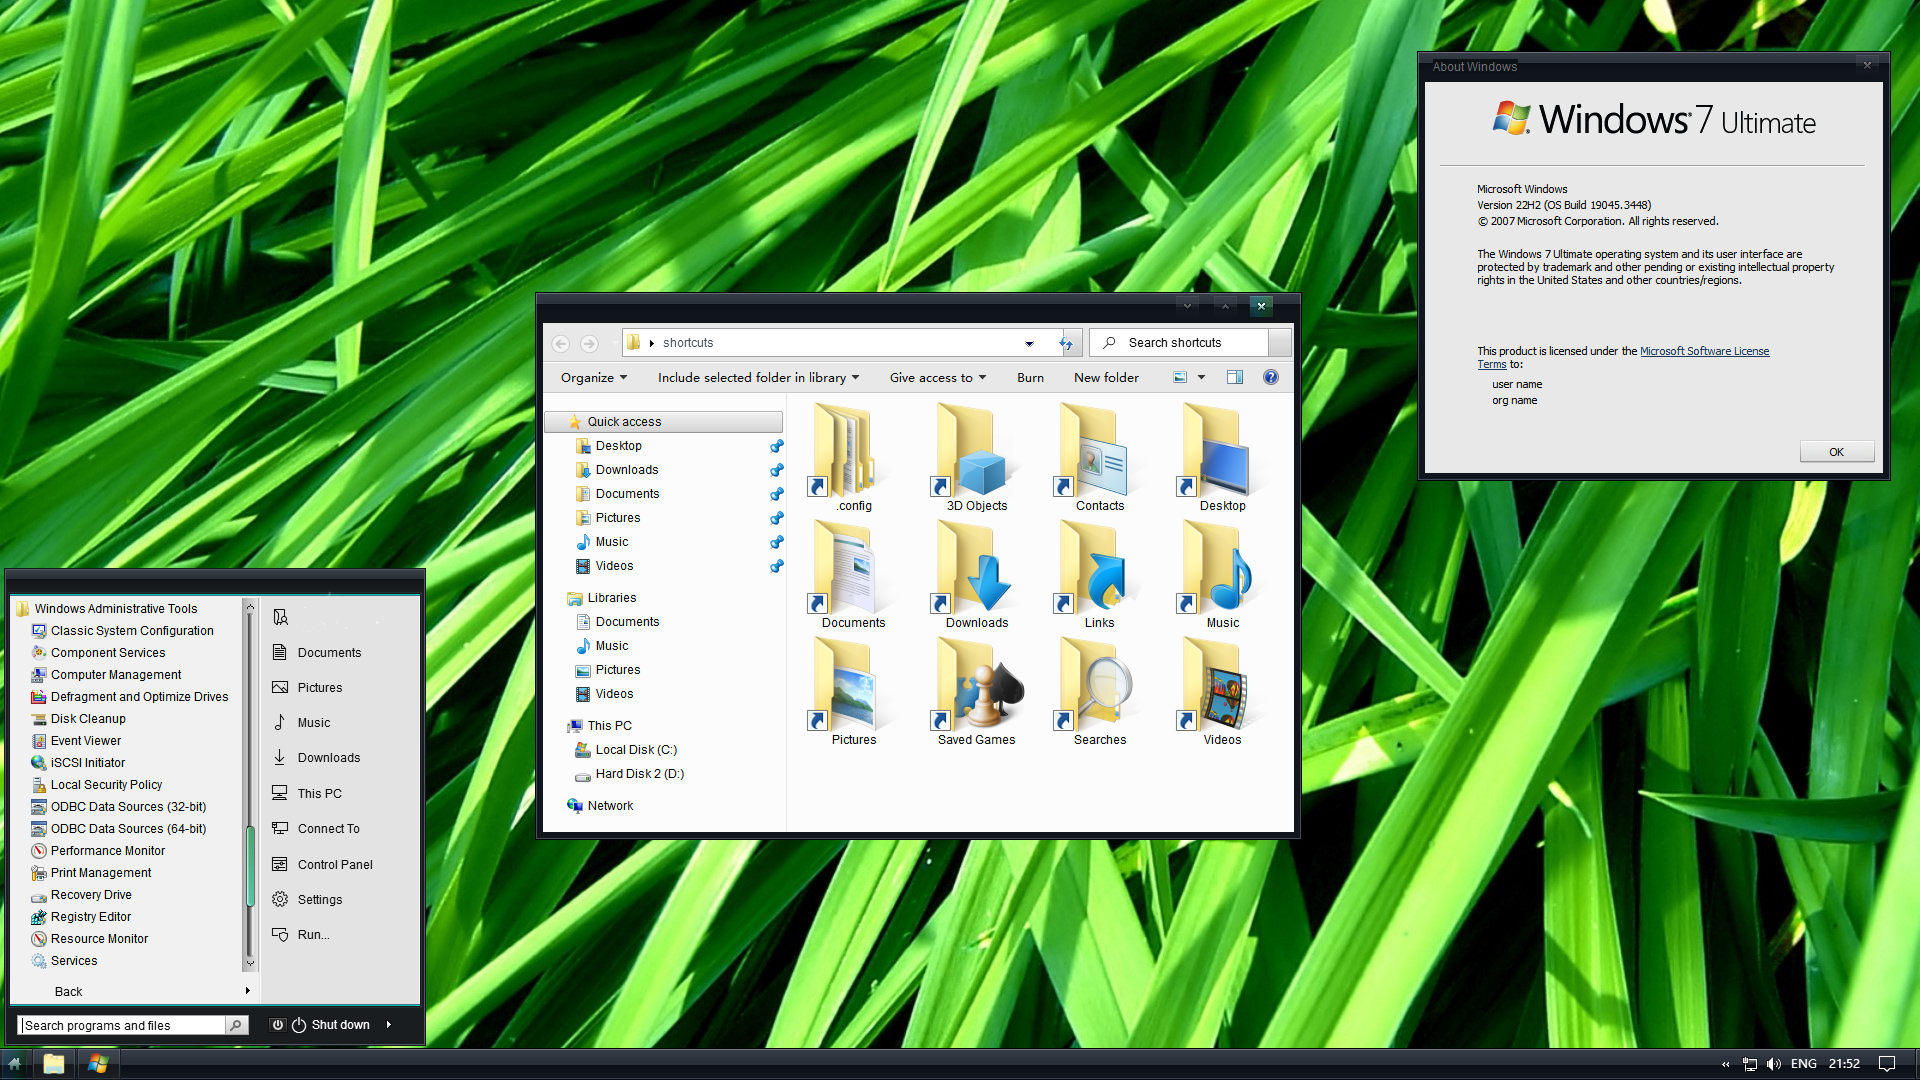Click the Explorer help question mark icon
The height and width of the screenshot is (1080, 1920).
point(1270,377)
